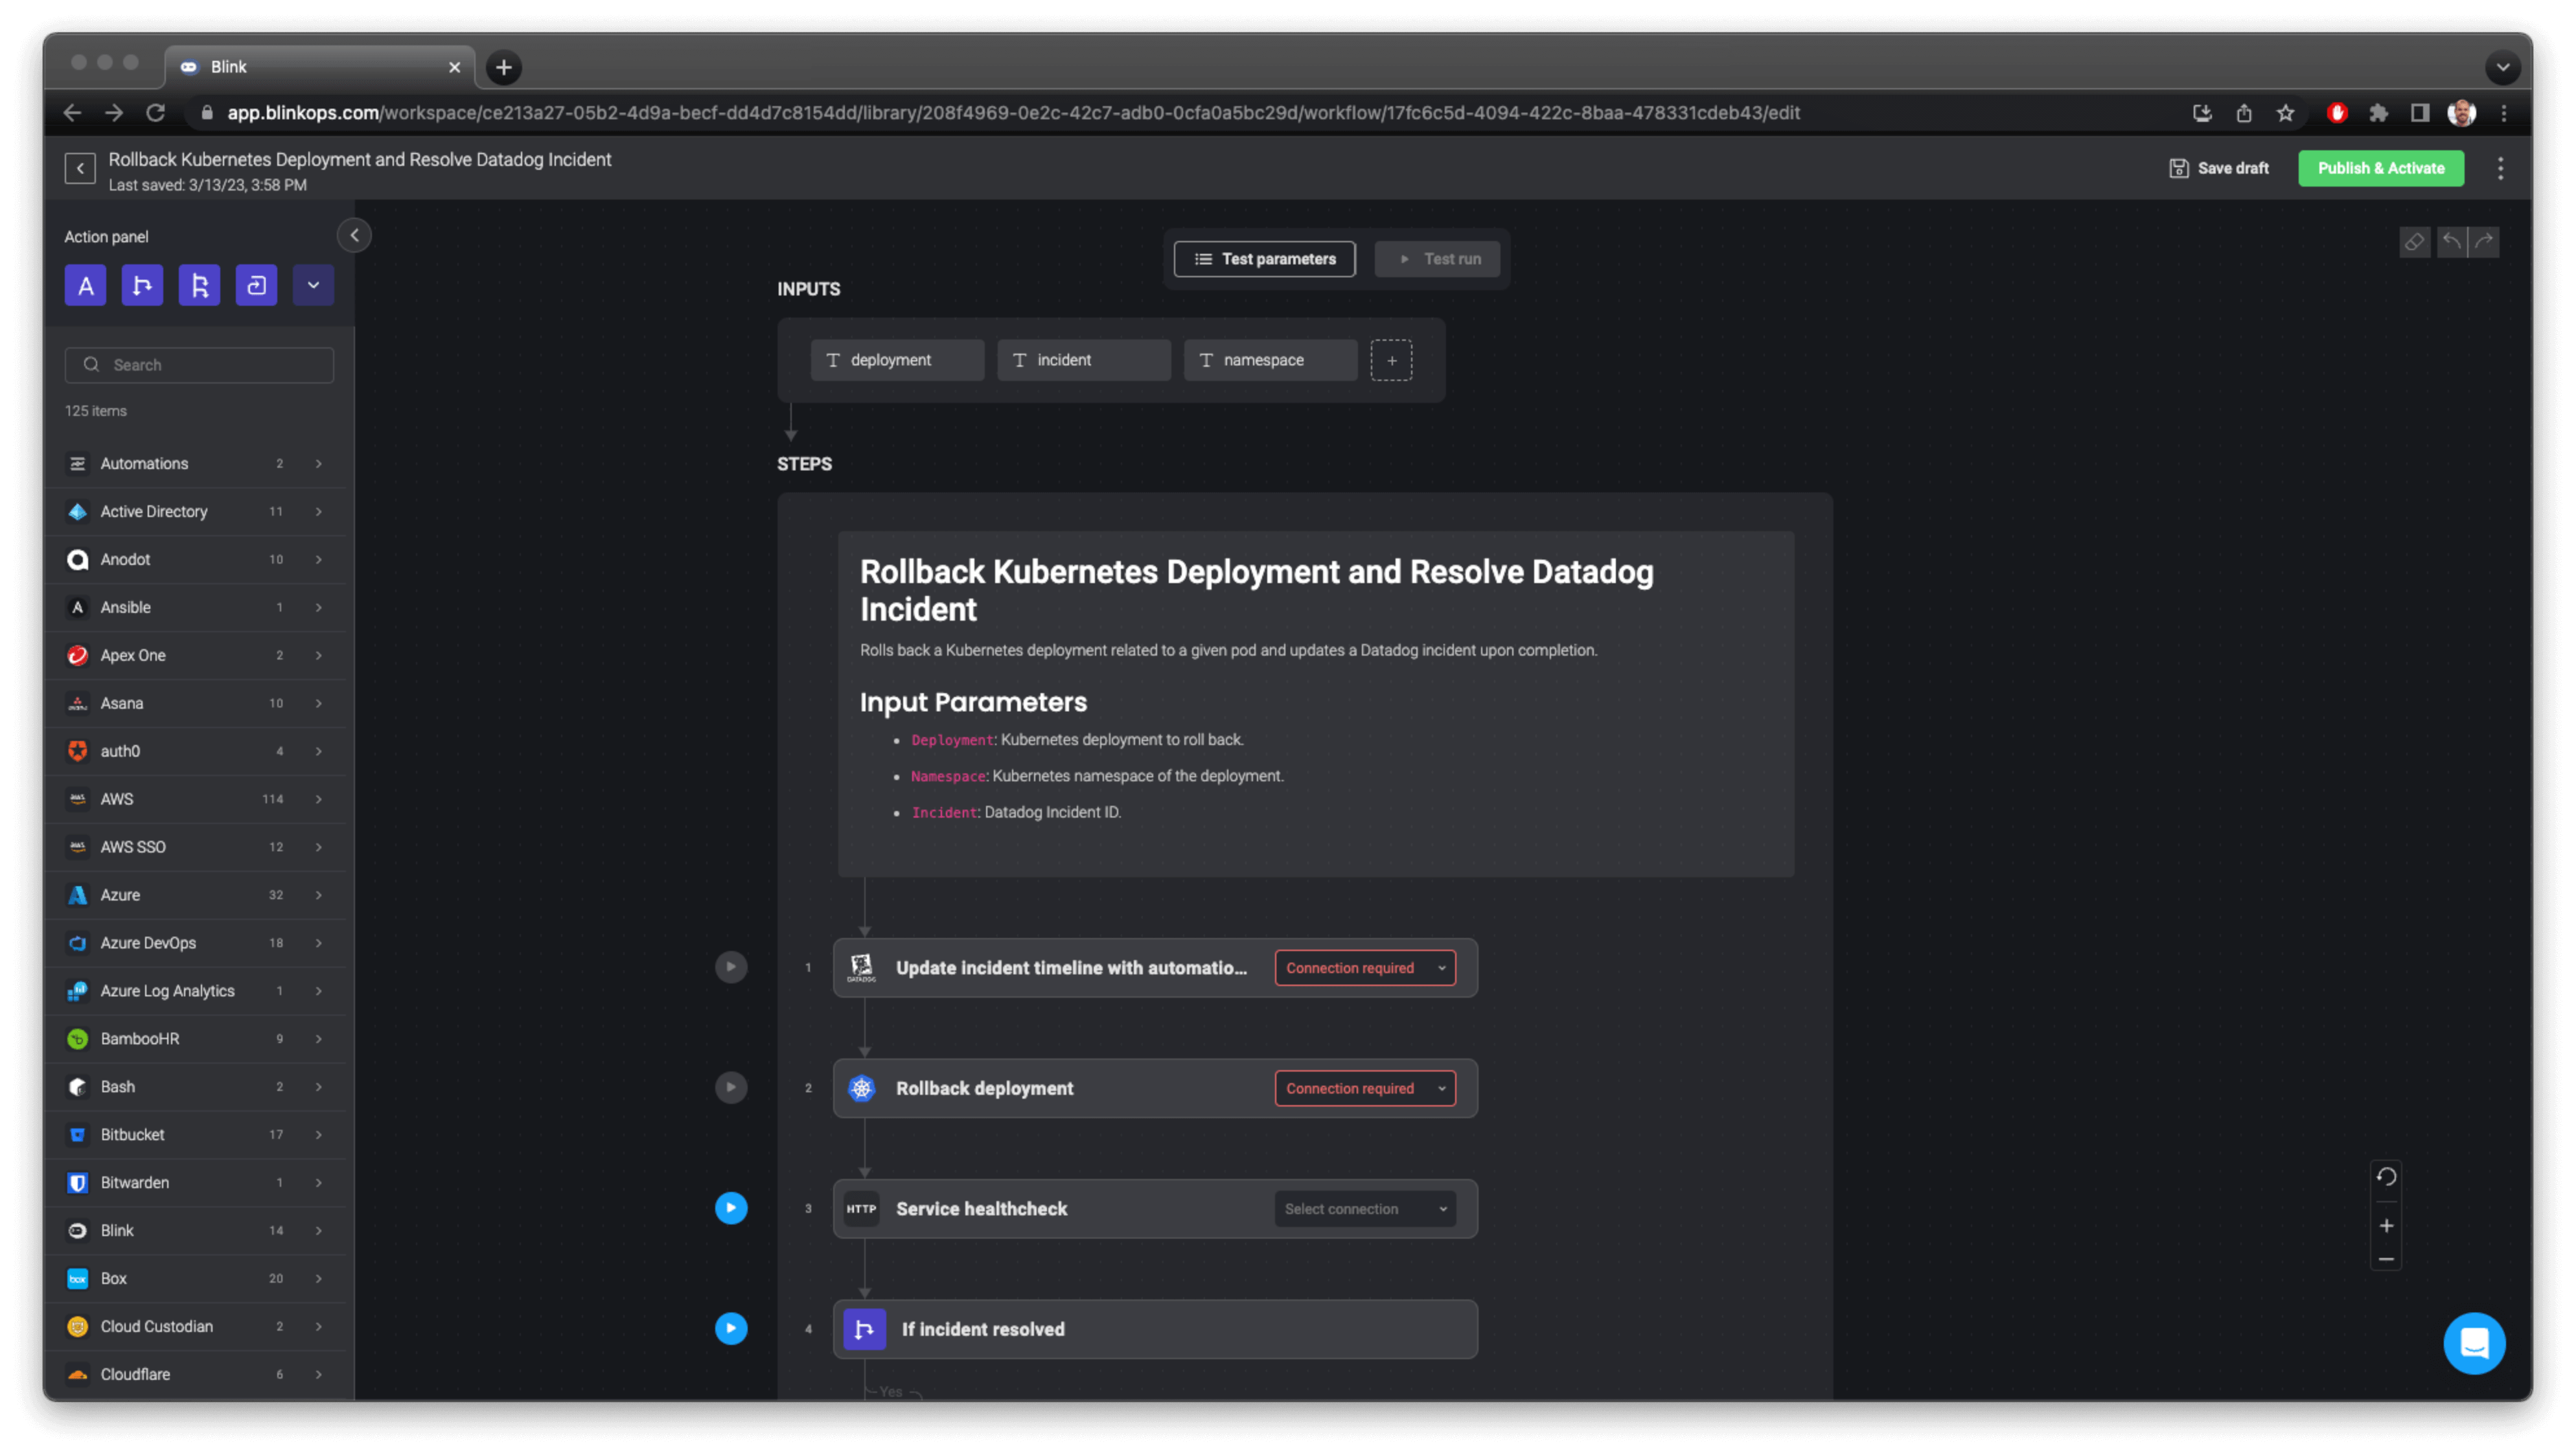The width and height of the screenshot is (2576, 1455).
Task: Click the Kubernetes icon on the Rollback deployment step
Action: click(861, 1088)
